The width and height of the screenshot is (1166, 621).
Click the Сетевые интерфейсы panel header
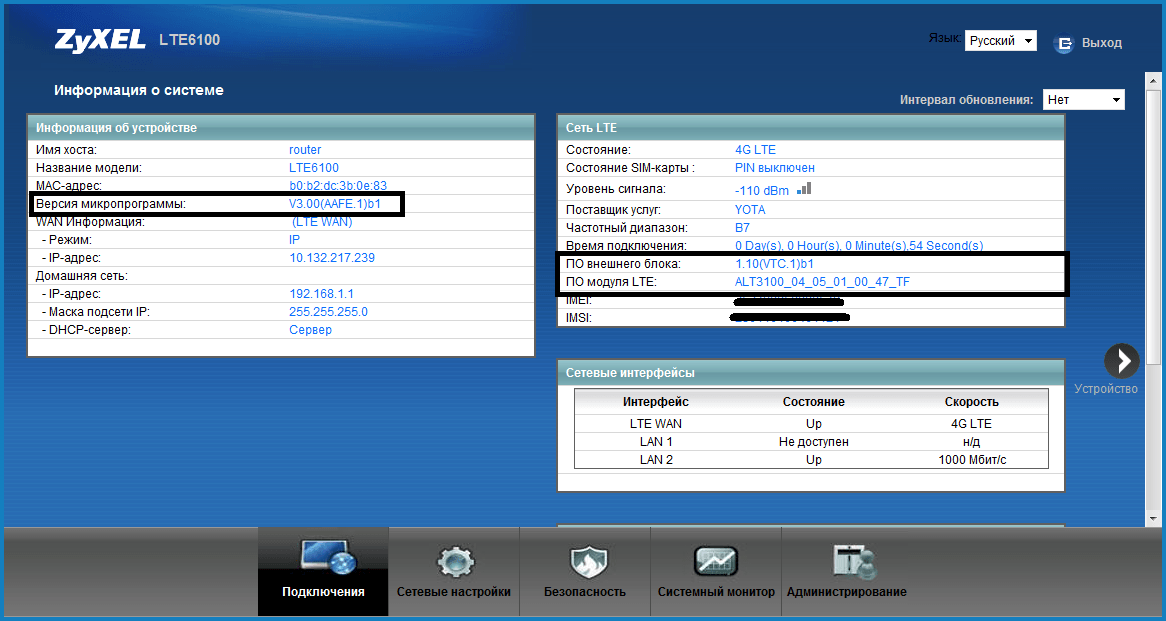point(810,373)
